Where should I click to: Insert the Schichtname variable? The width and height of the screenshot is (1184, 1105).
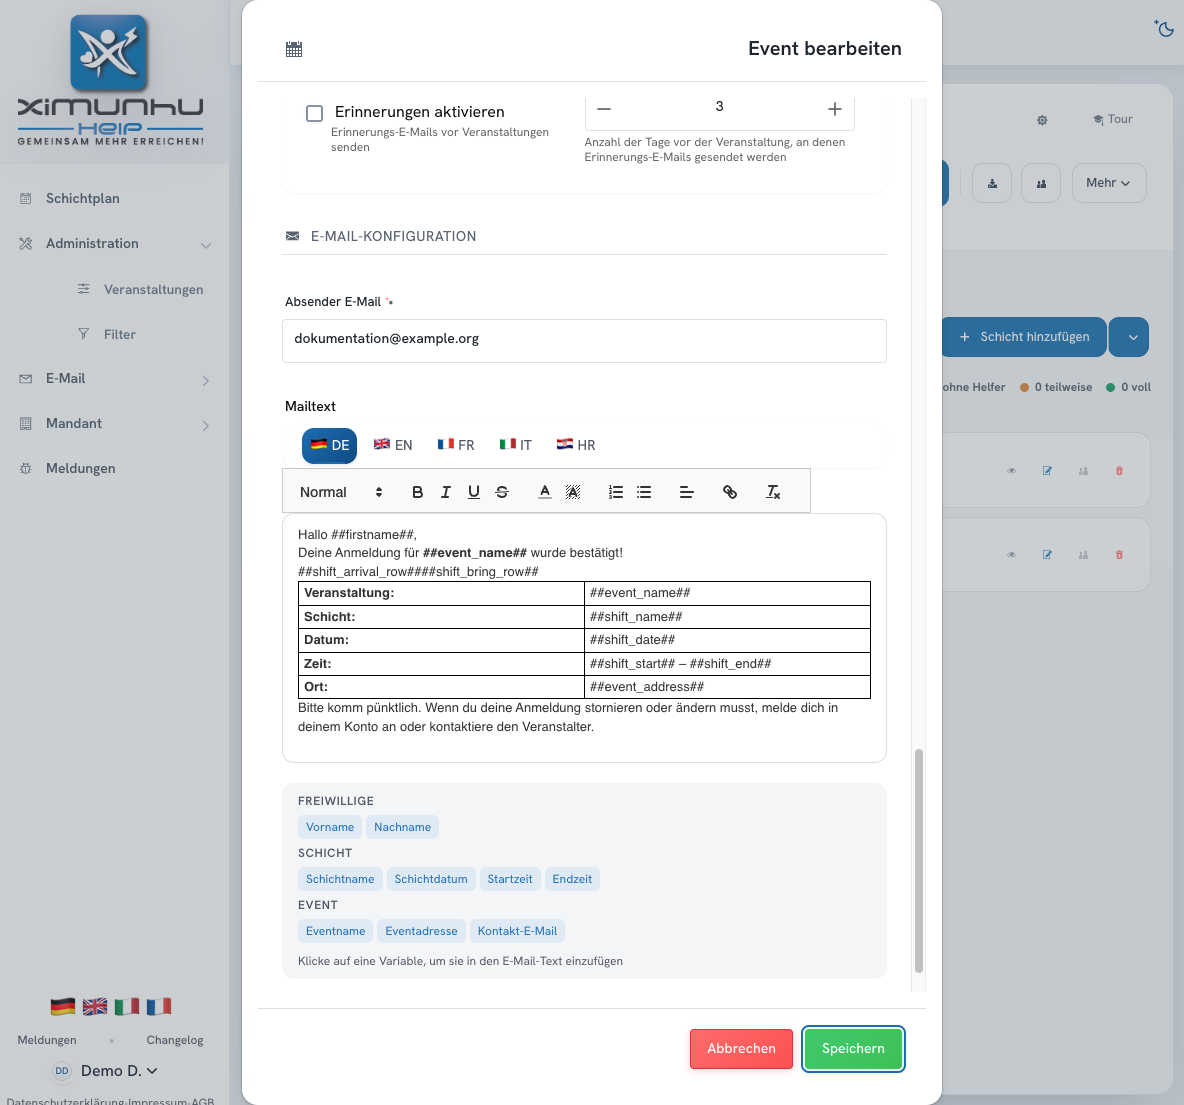pyautogui.click(x=340, y=879)
